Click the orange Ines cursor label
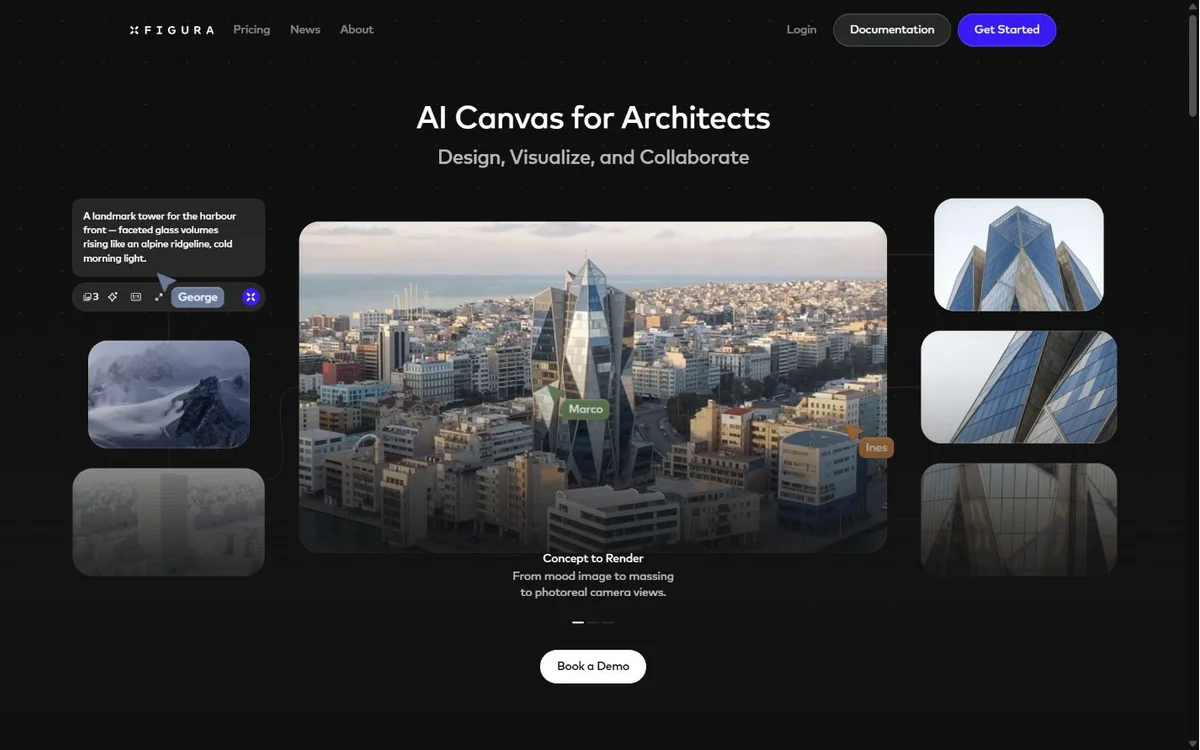1200x750 pixels. tap(877, 448)
